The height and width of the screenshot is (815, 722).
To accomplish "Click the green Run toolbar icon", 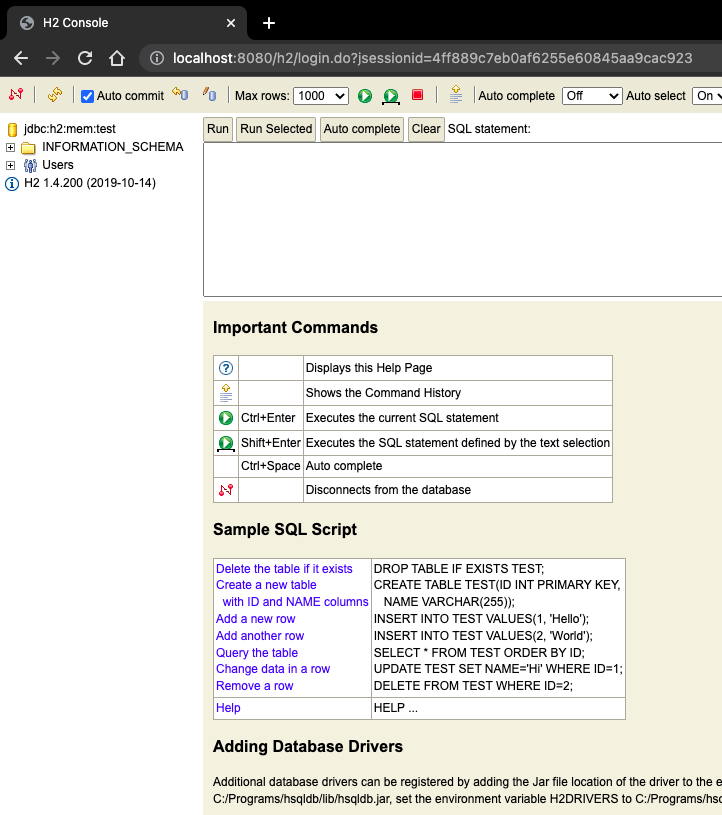I will click(x=365, y=96).
